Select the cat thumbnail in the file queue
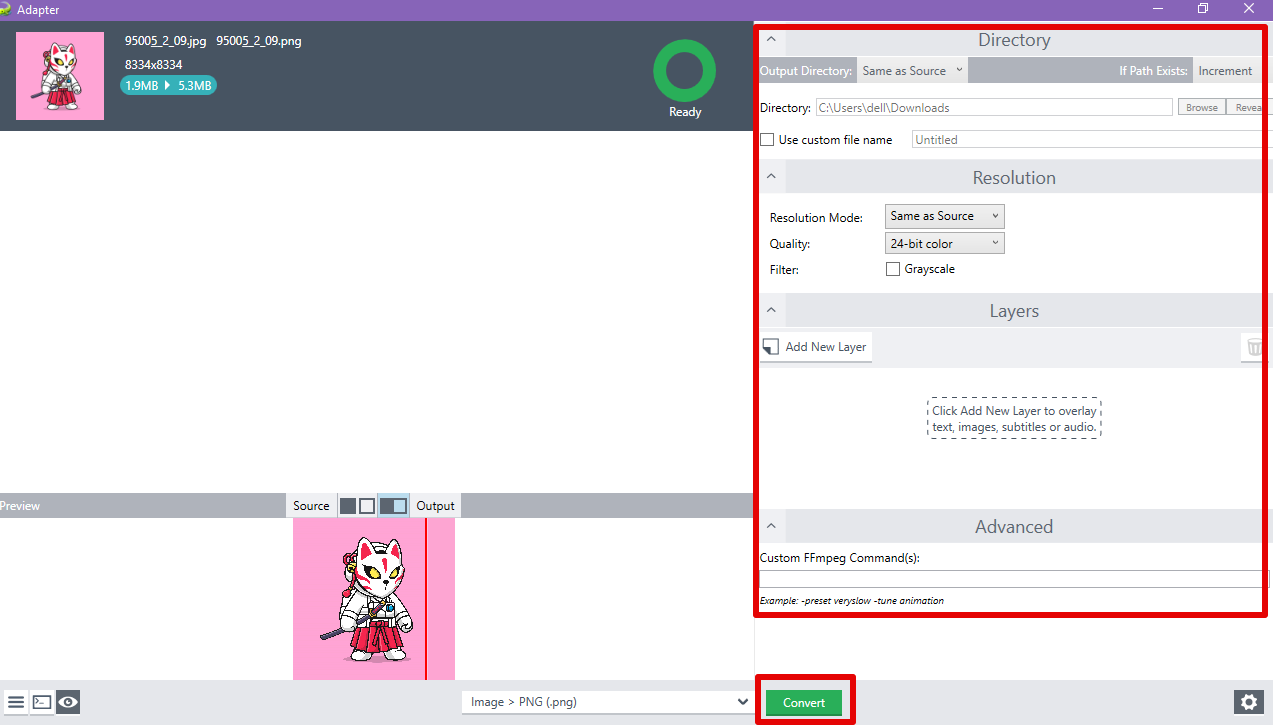Image resolution: width=1273 pixels, height=727 pixels. pyautogui.click(x=60, y=76)
